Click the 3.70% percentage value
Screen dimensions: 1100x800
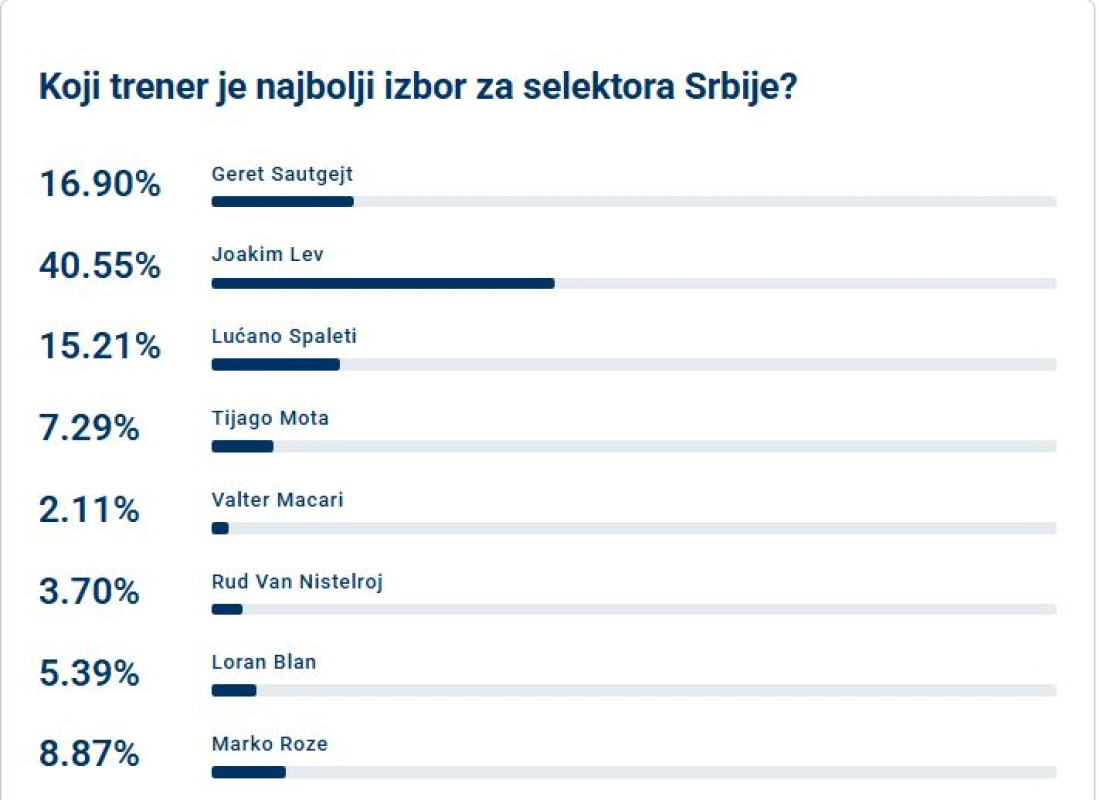click(x=89, y=592)
